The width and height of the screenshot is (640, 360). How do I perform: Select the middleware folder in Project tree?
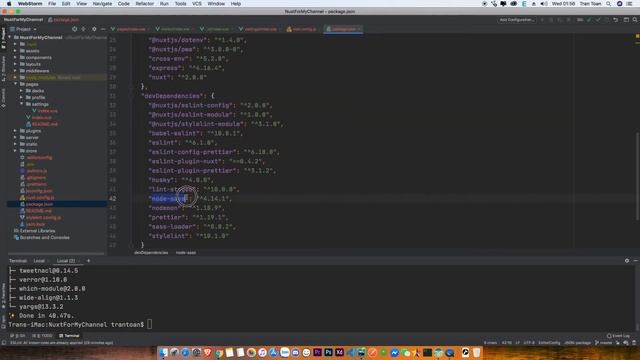pos(38,71)
